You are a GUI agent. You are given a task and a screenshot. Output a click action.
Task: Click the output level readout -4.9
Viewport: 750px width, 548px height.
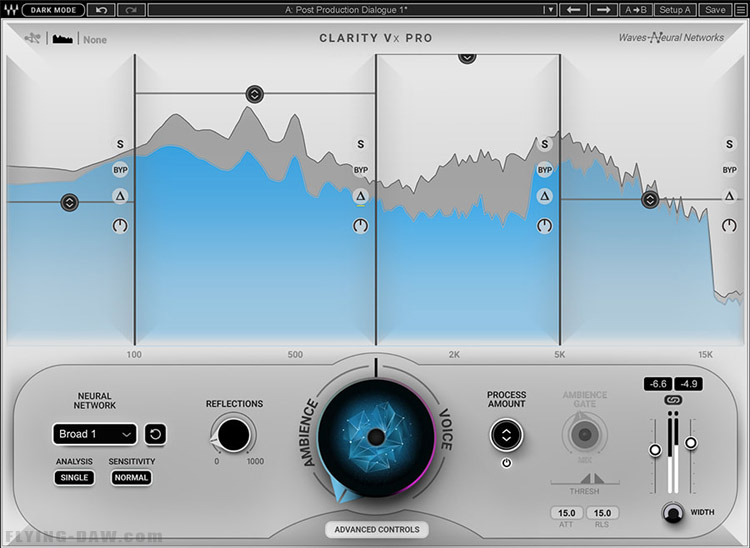(x=689, y=384)
